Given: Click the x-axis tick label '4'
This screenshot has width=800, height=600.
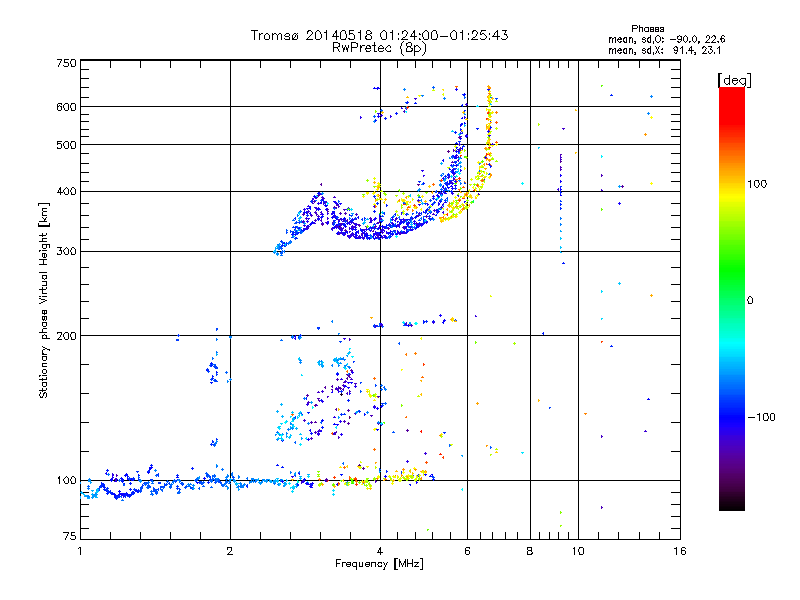Looking at the screenshot, I should [380, 551].
